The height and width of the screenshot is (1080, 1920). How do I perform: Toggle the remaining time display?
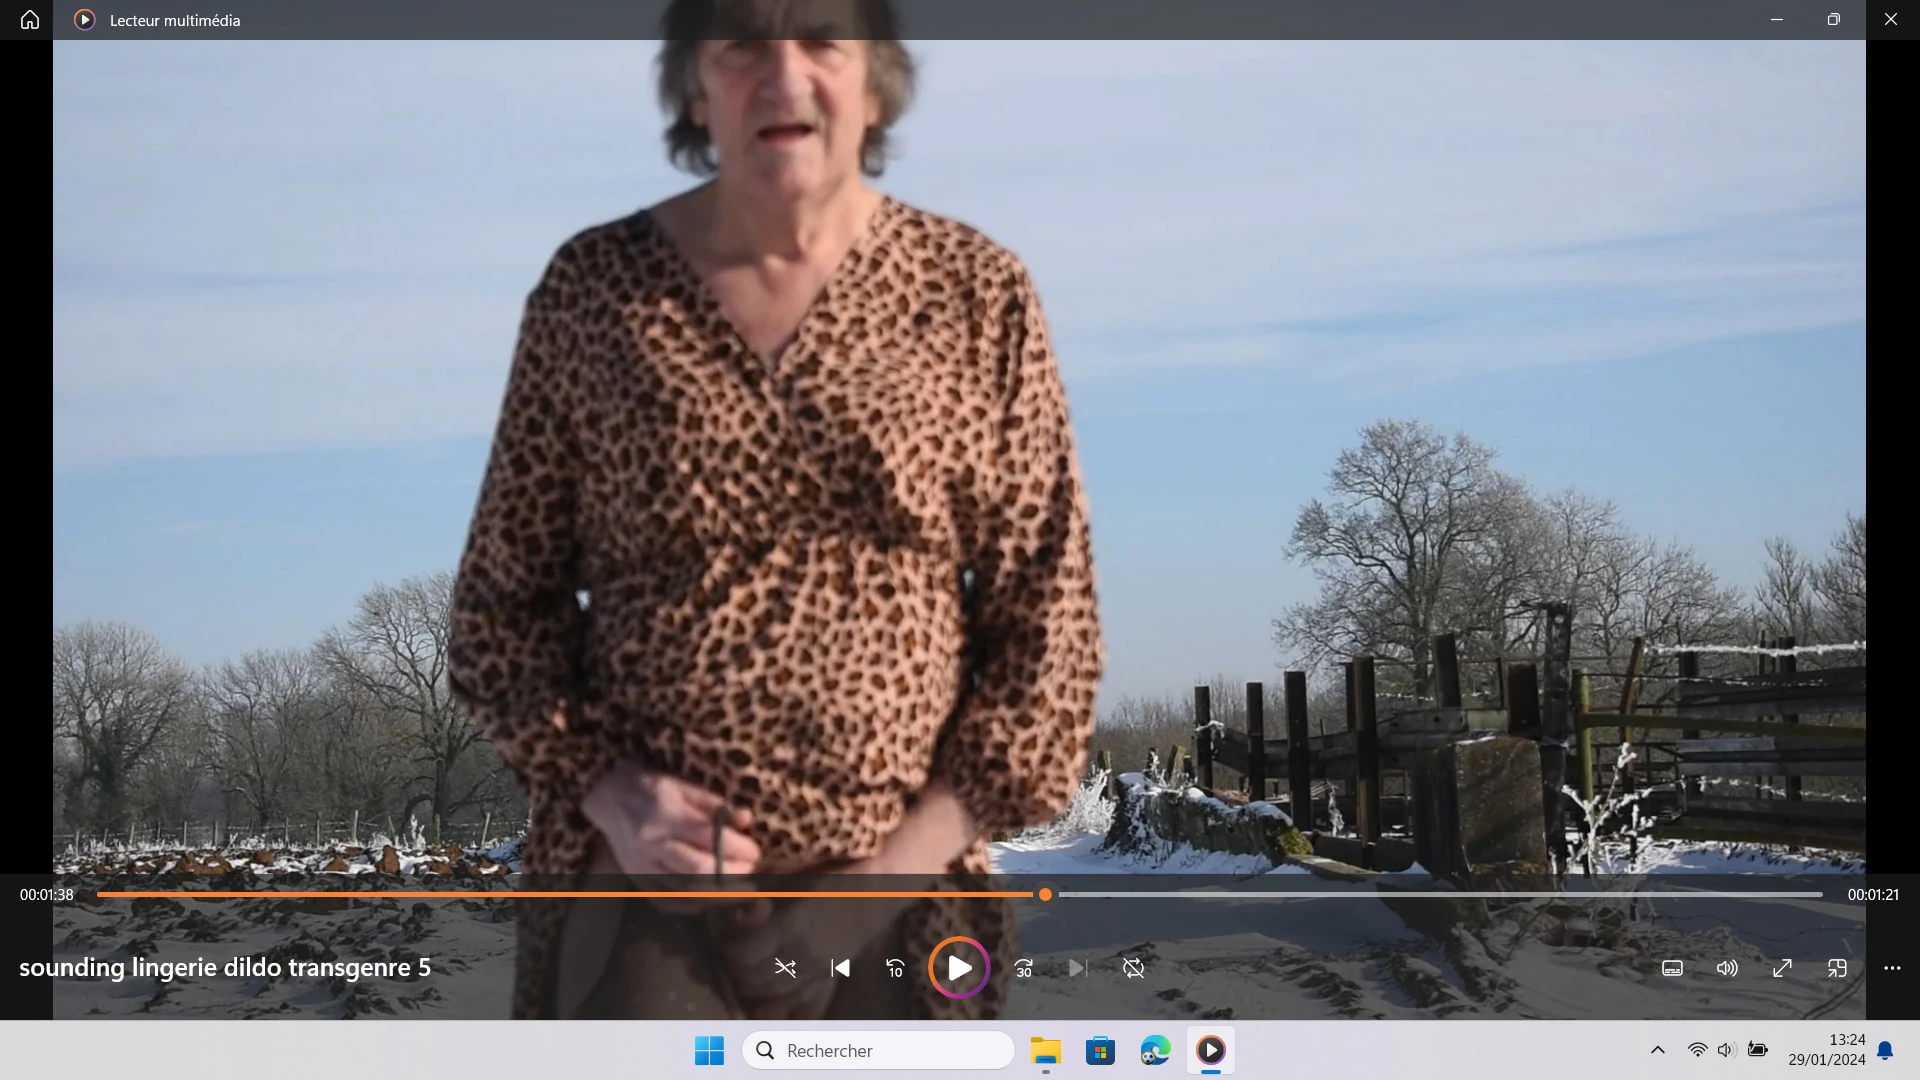pos(1872,895)
